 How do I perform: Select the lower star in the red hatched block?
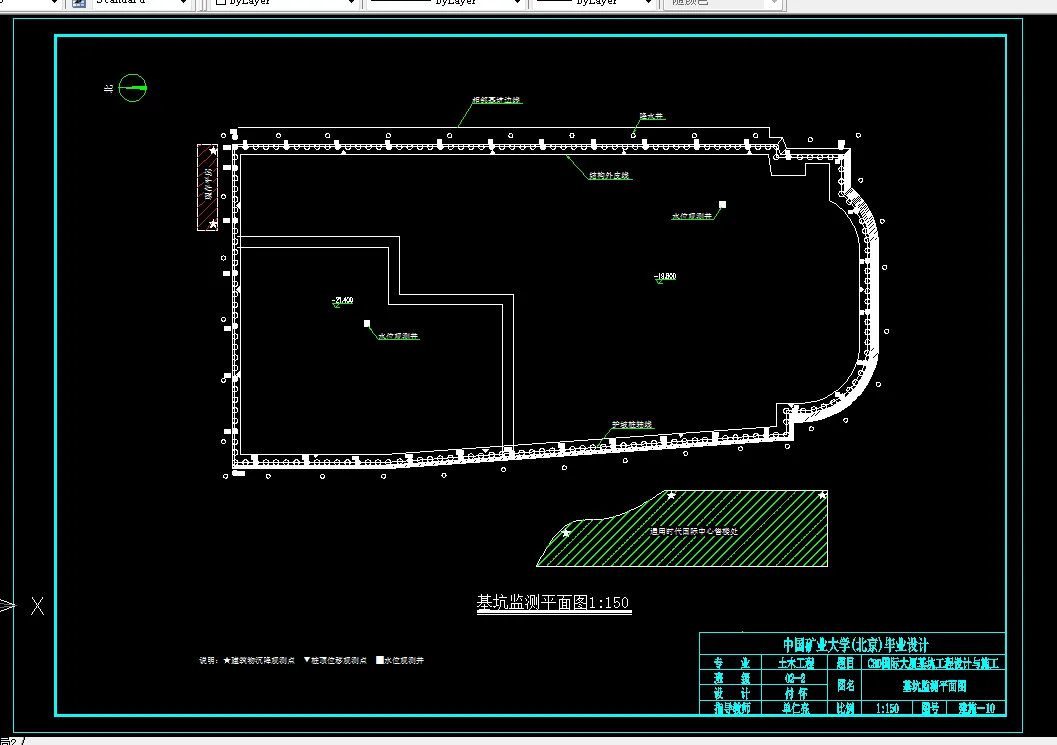tap(213, 223)
